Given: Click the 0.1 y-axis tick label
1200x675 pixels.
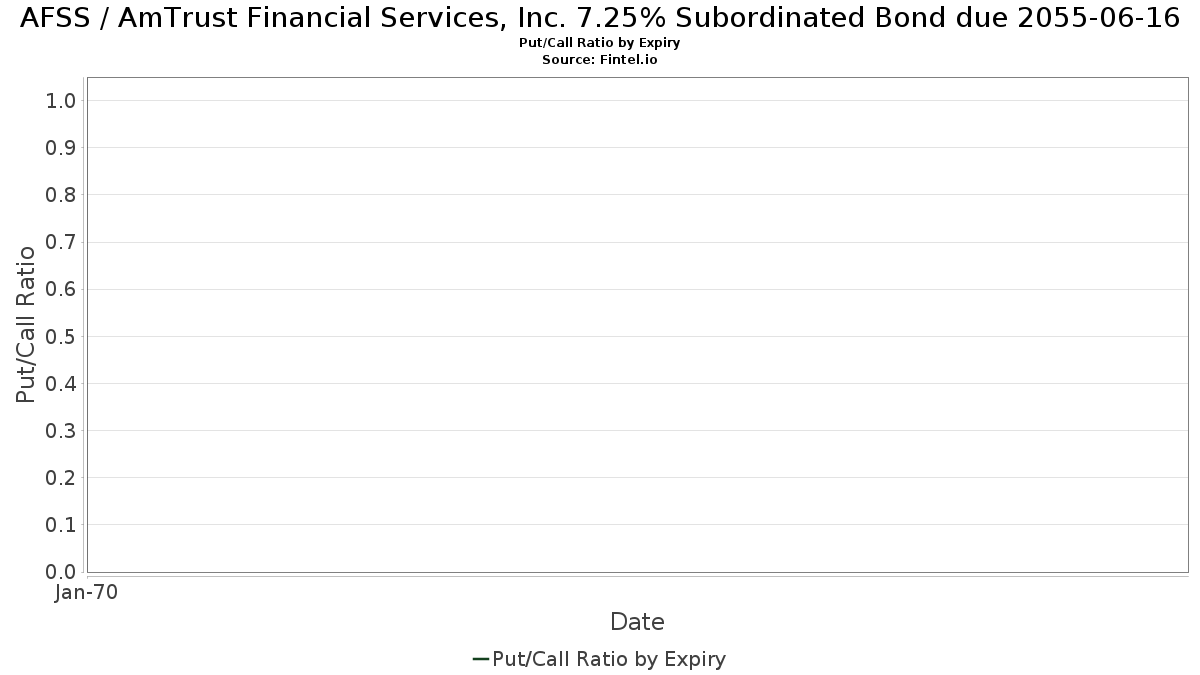Looking at the screenshot, I should [x=61, y=525].
